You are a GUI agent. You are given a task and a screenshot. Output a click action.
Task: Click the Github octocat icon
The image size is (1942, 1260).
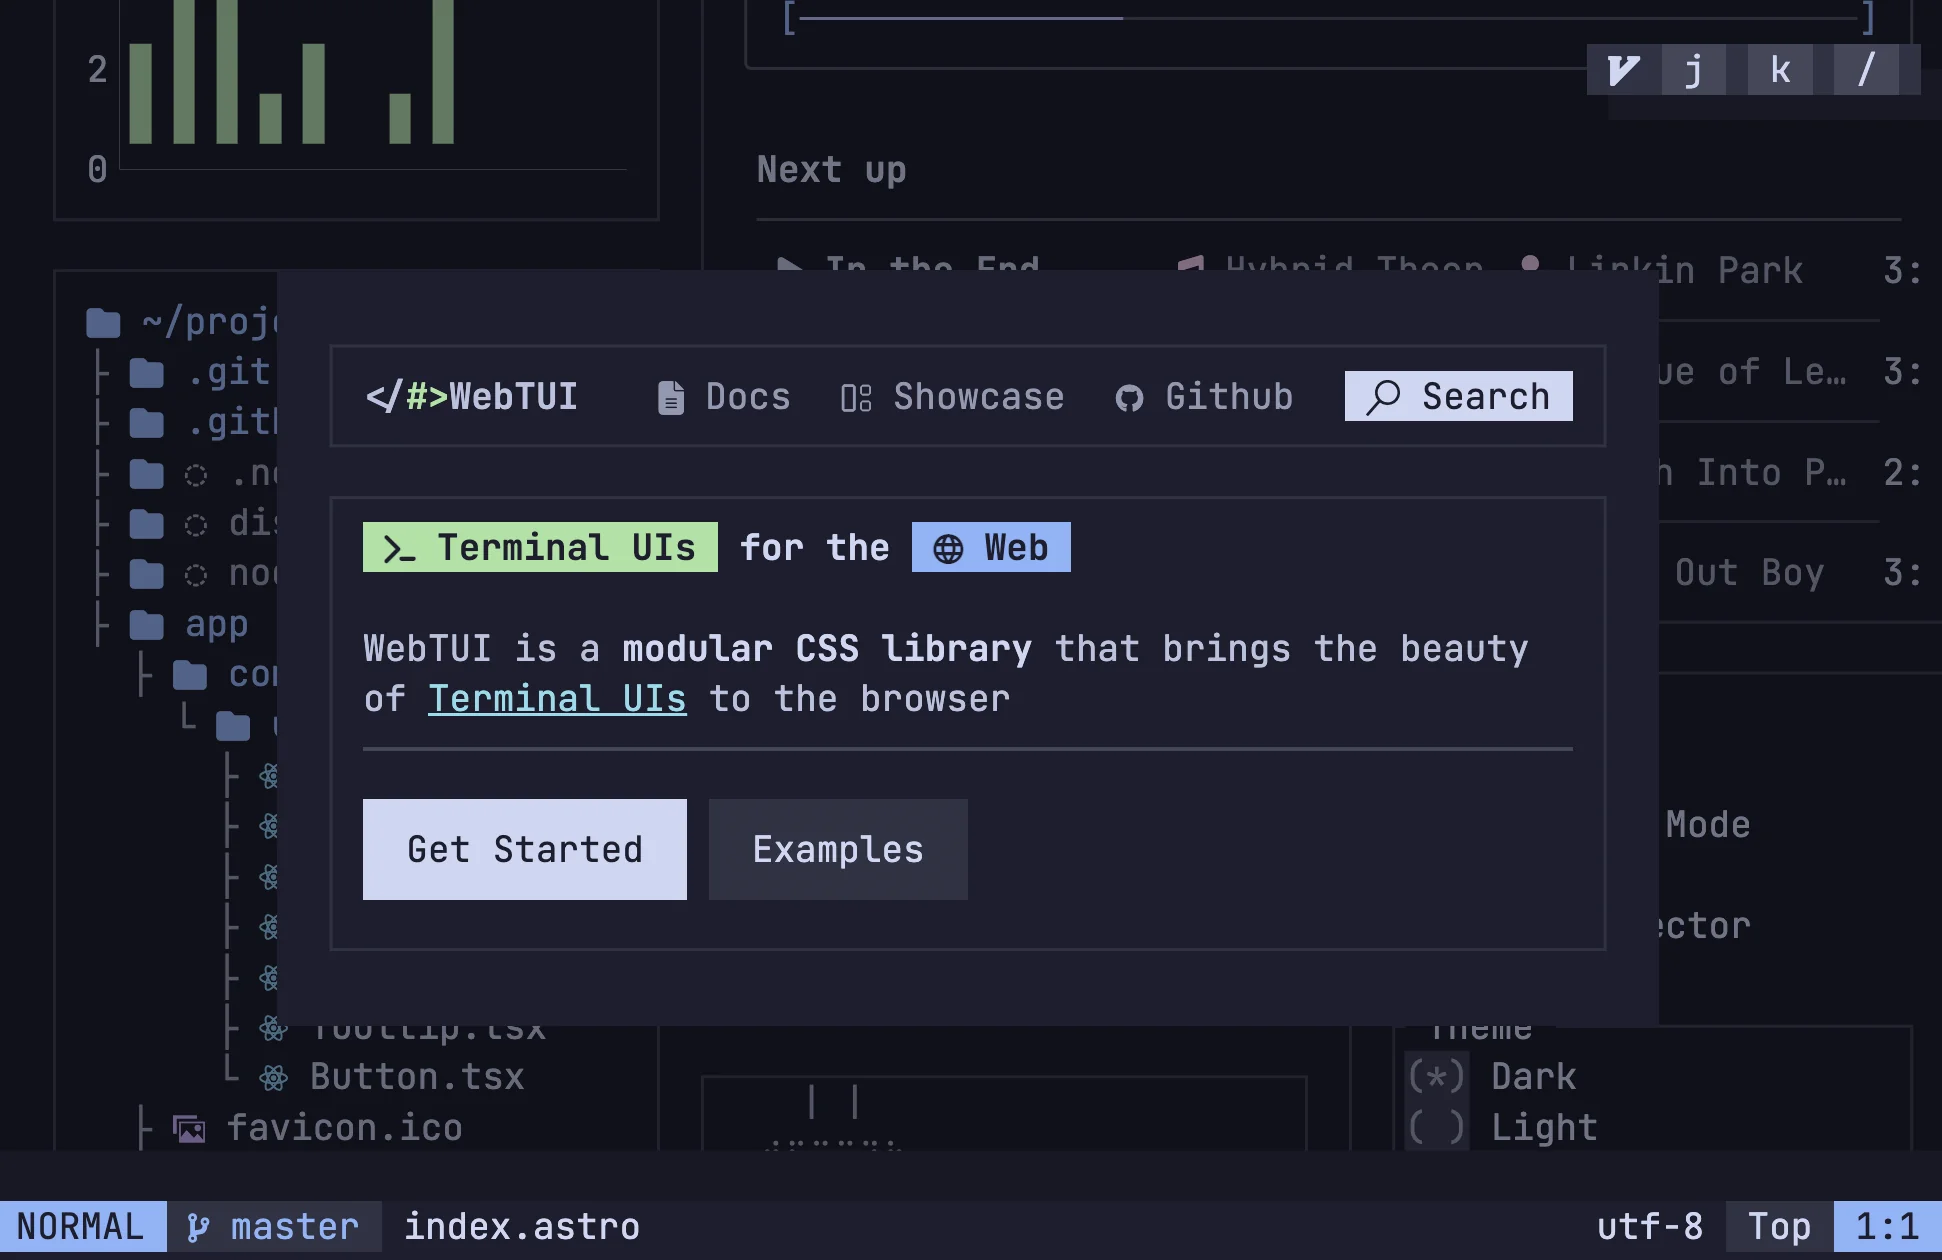click(1129, 399)
